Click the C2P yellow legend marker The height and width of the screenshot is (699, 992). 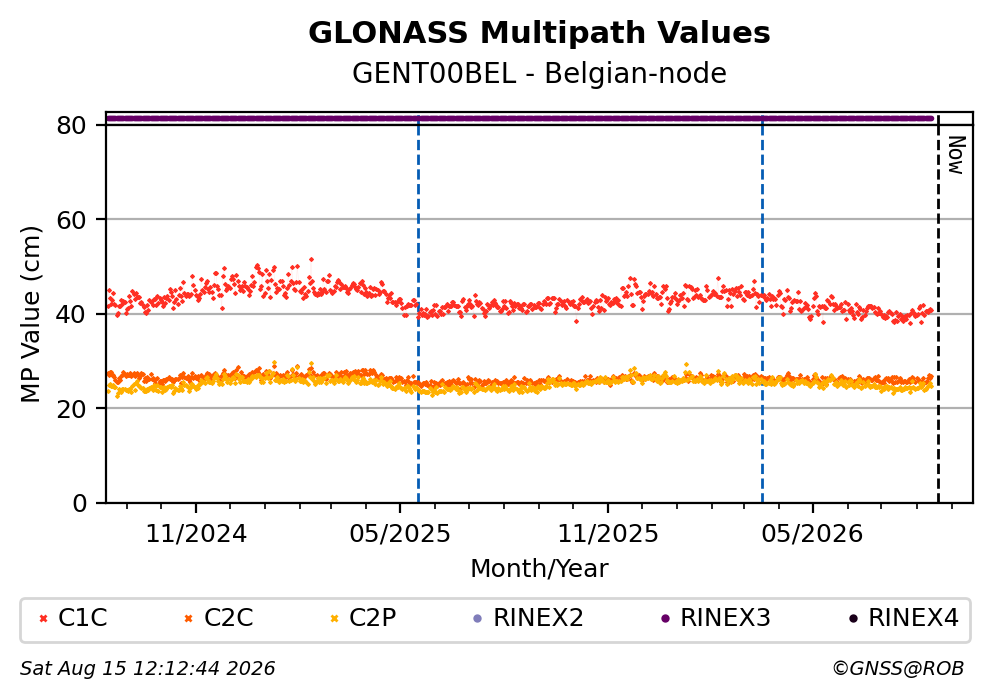point(335,619)
